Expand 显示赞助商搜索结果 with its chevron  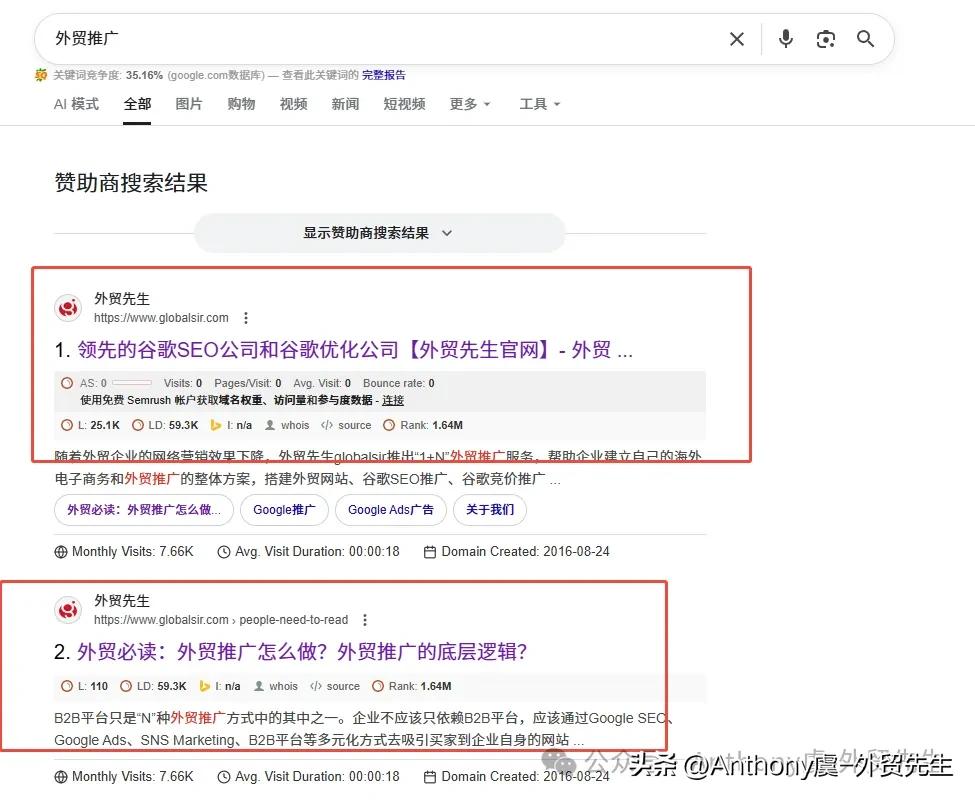coord(447,232)
